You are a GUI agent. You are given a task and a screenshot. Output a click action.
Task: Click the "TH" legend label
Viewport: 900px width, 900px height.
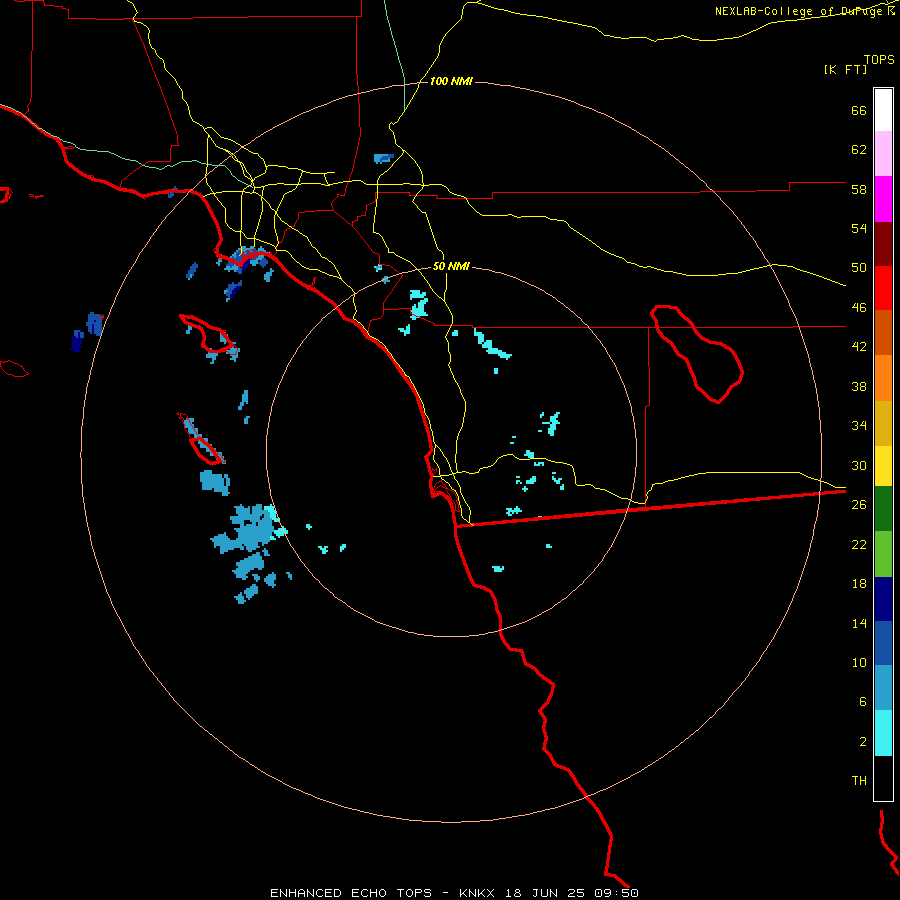tap(859, 781)
